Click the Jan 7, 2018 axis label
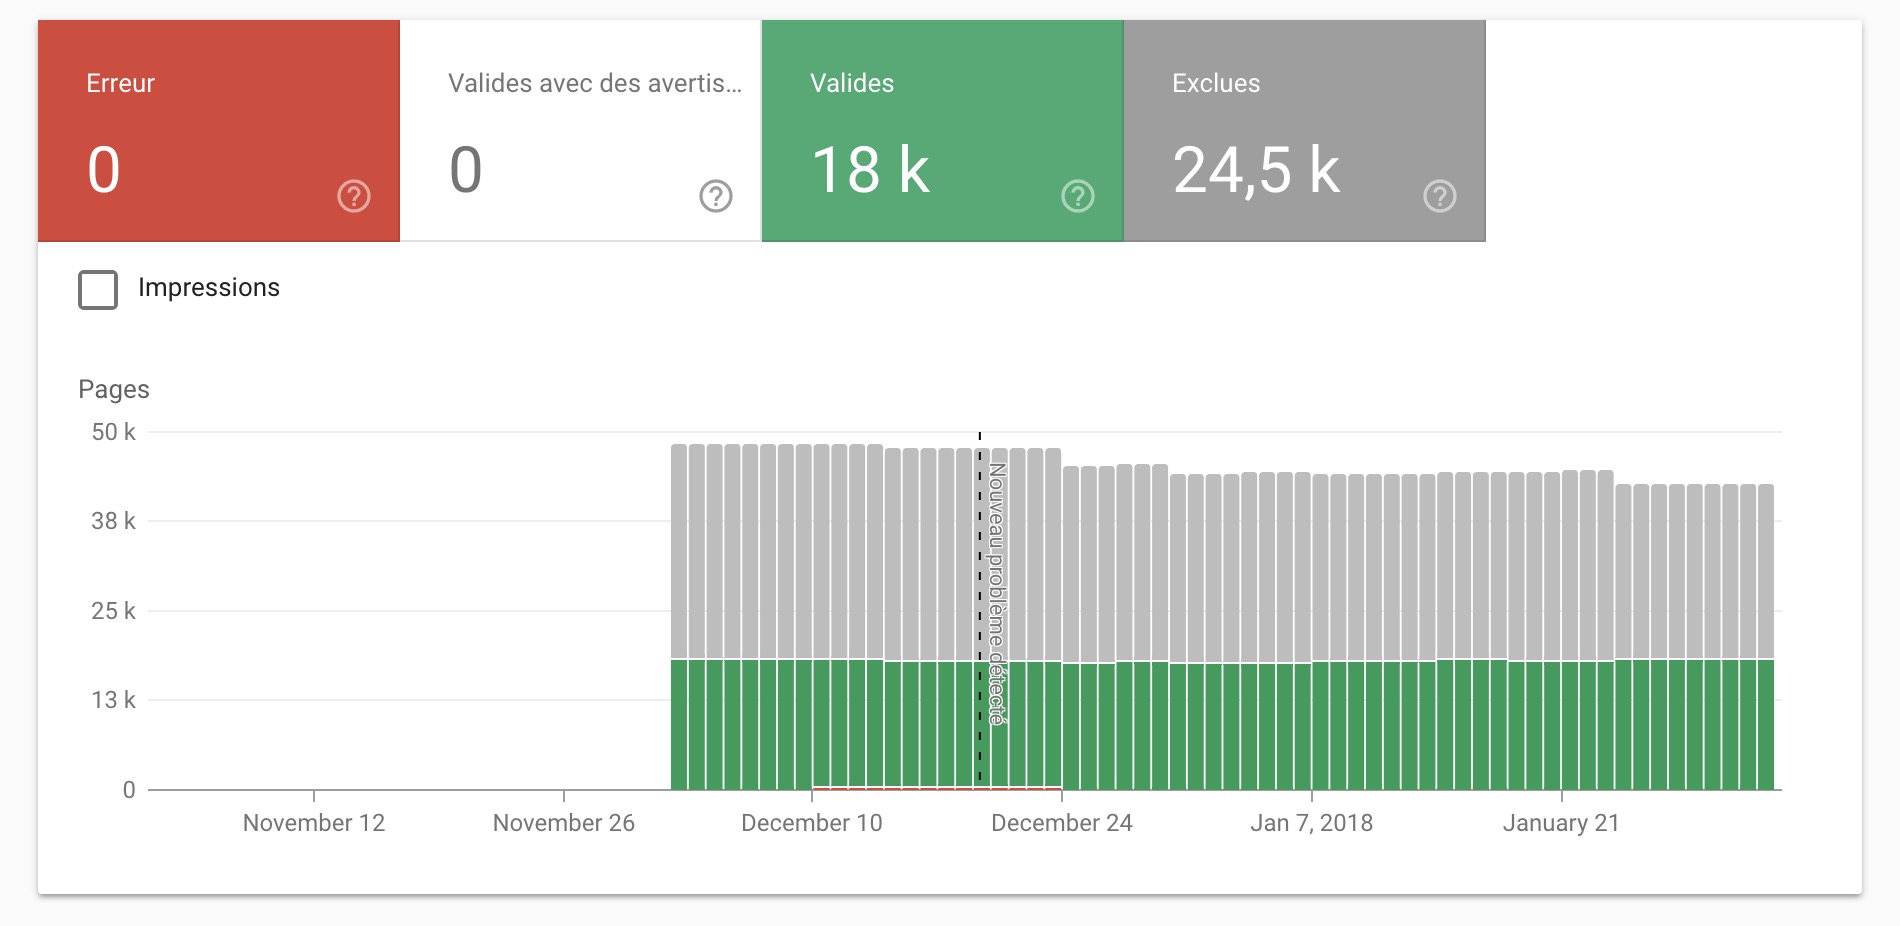Image resolution: width=1900 pixels, height=926 pixels. 1311,823
